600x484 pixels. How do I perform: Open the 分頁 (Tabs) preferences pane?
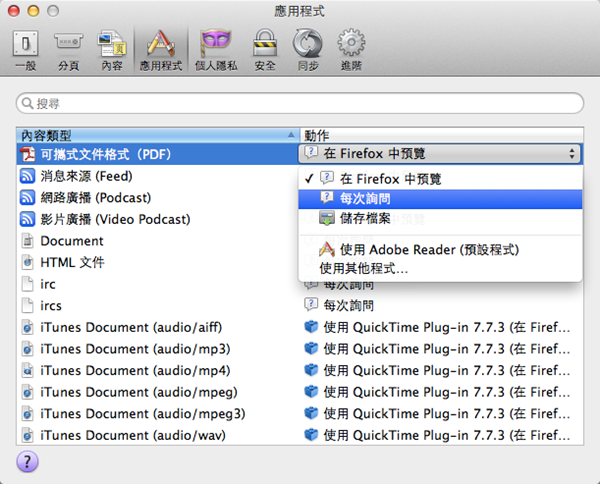click(x=68, y=49)
